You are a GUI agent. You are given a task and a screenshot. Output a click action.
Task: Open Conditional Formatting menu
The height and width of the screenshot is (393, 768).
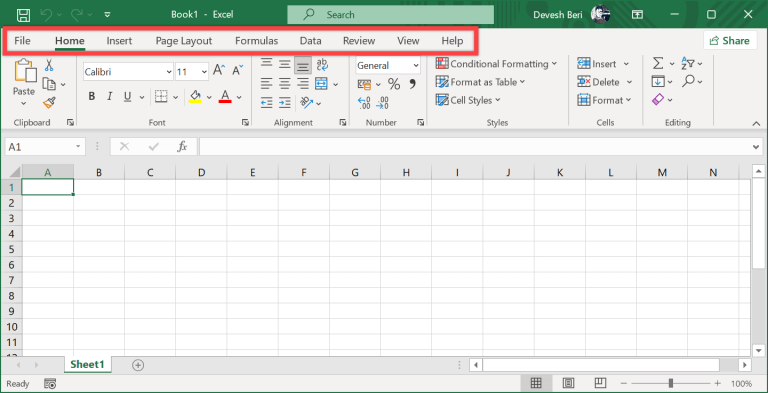pos(496,64)
